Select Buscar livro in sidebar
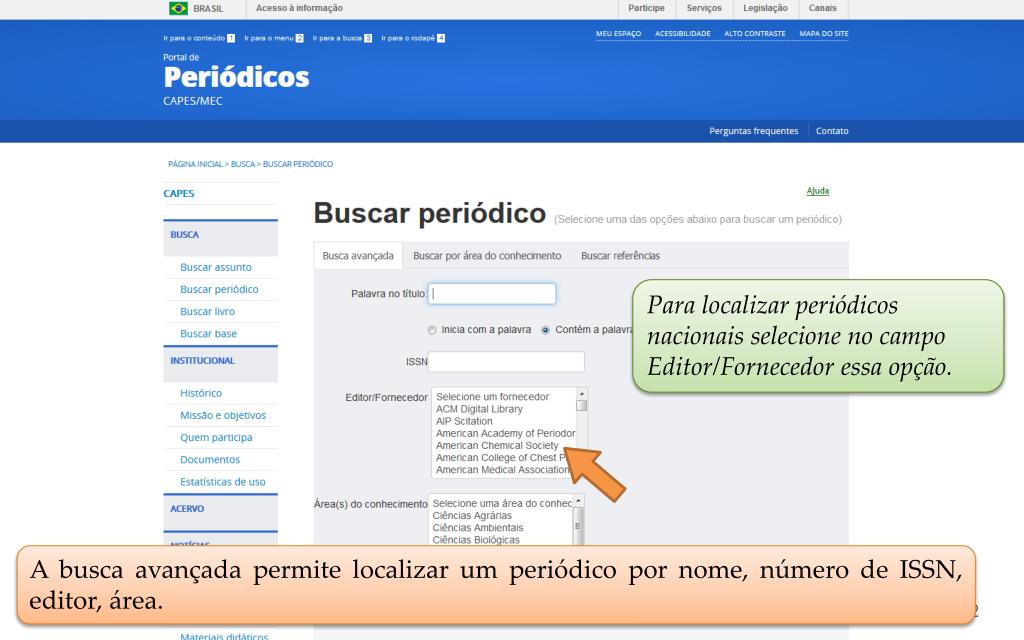The height and width of the screenshot is (640, 1024). tap(207, 312)
